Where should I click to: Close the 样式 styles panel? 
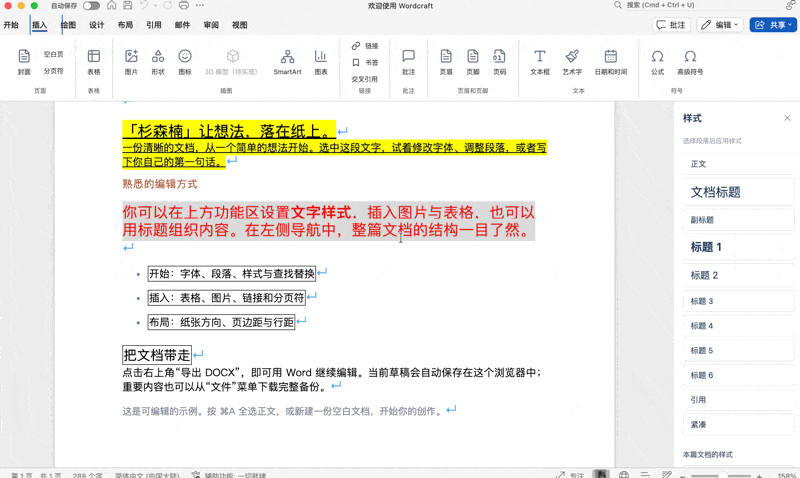tap(787, 118)
